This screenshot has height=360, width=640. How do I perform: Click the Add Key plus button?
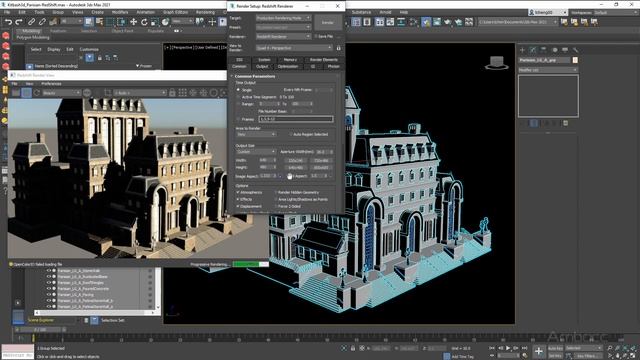(x=539, y=351)
